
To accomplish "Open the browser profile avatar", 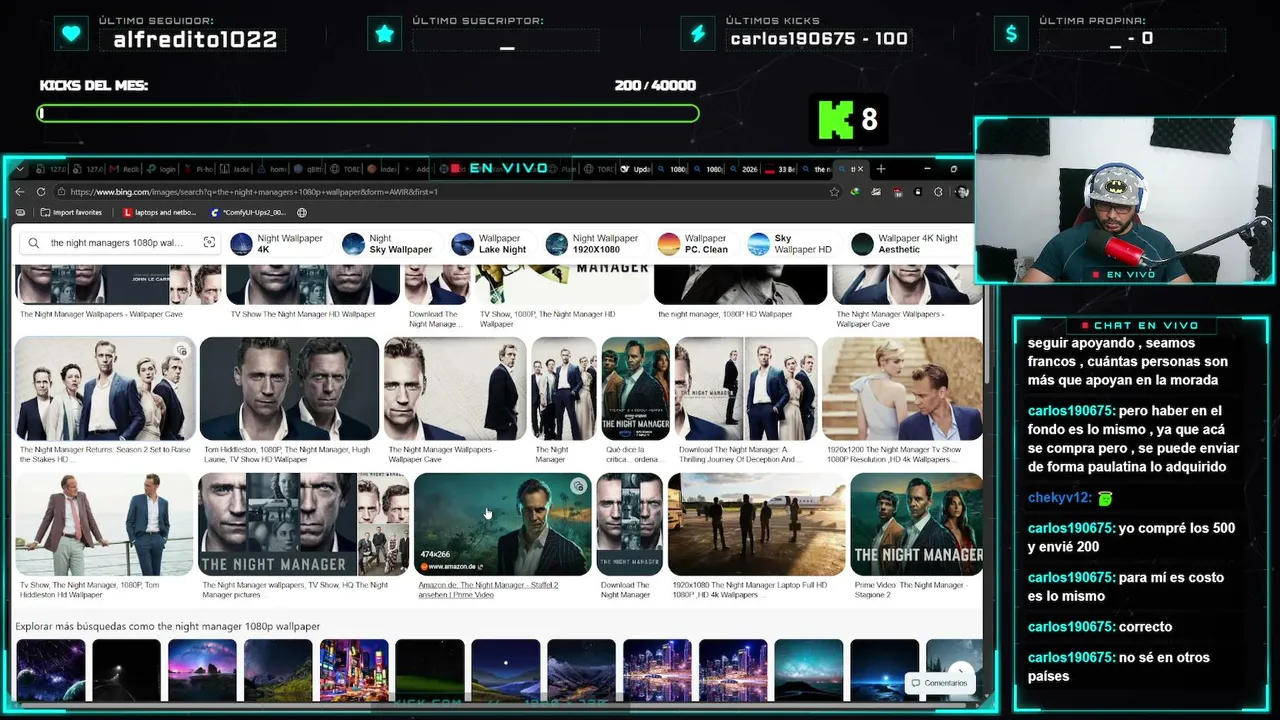I will pyautogui.click(x=962, y=192).
